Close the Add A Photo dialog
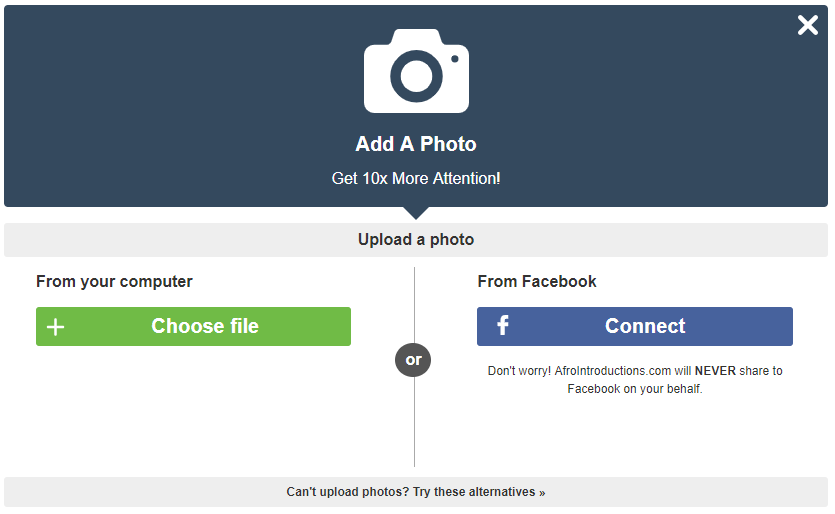 pos(807,25)
